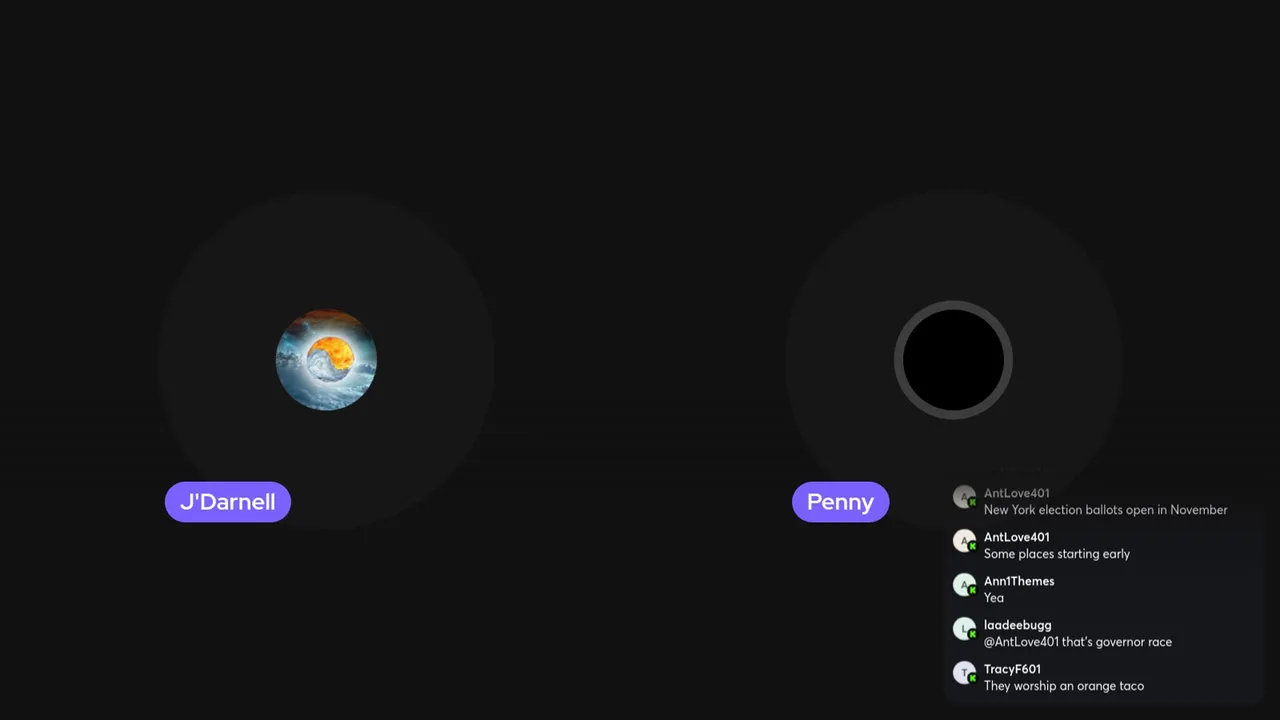1280x720 pixels.
Task: Click laadeebugg's chat avatar icon
Action: point(964,629)
